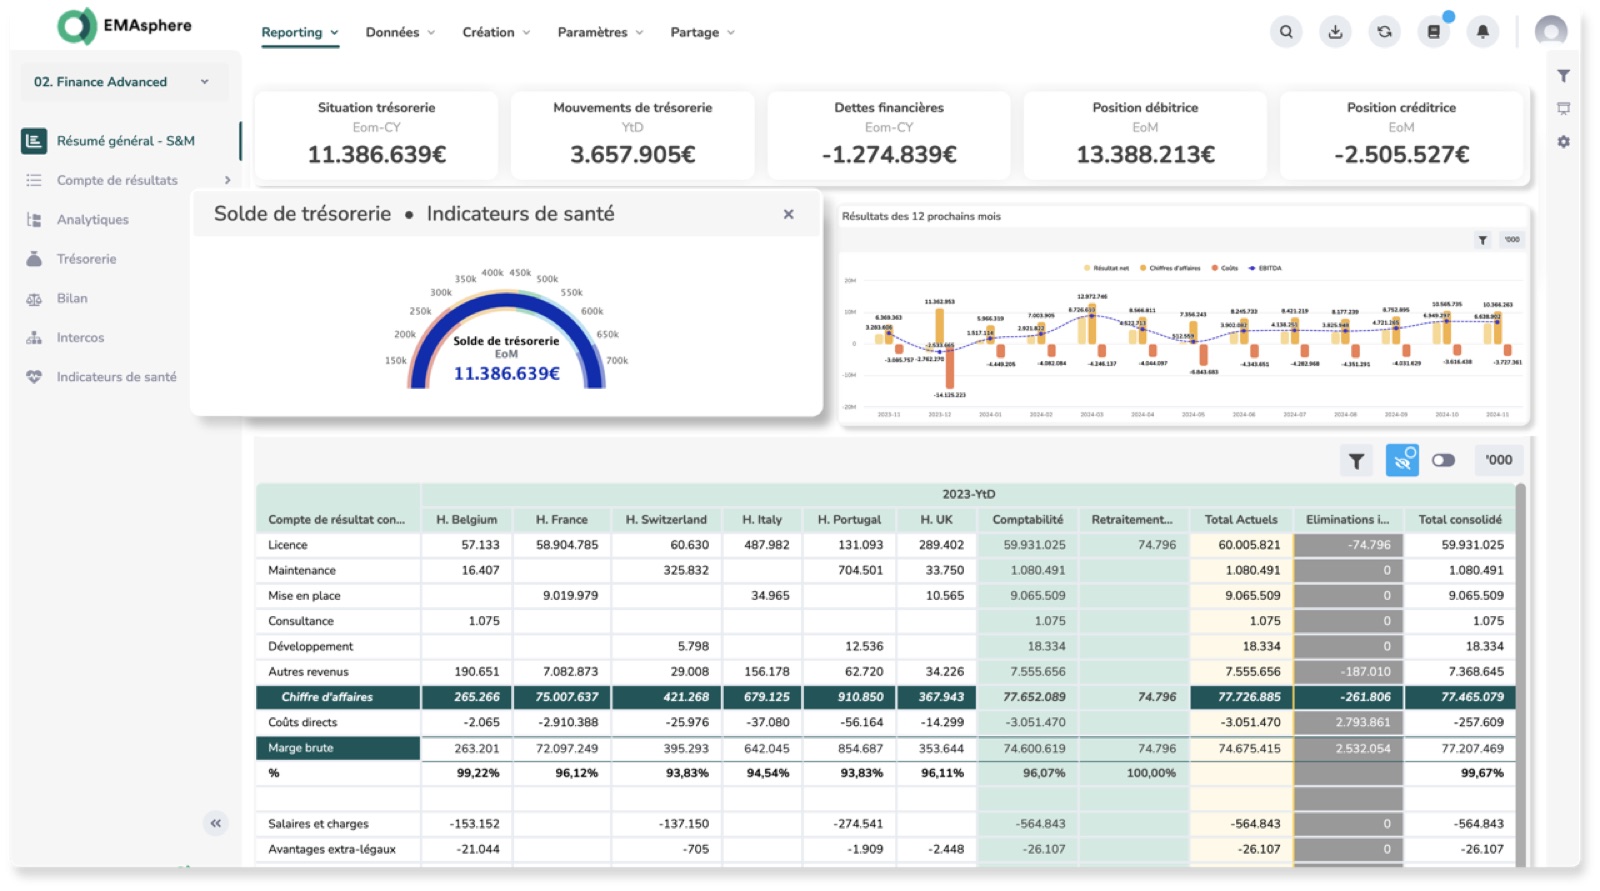This screenshot has height=891, width=1600.
Task: Click the filter funnel icon in right sidebar
Action: 1563,76
